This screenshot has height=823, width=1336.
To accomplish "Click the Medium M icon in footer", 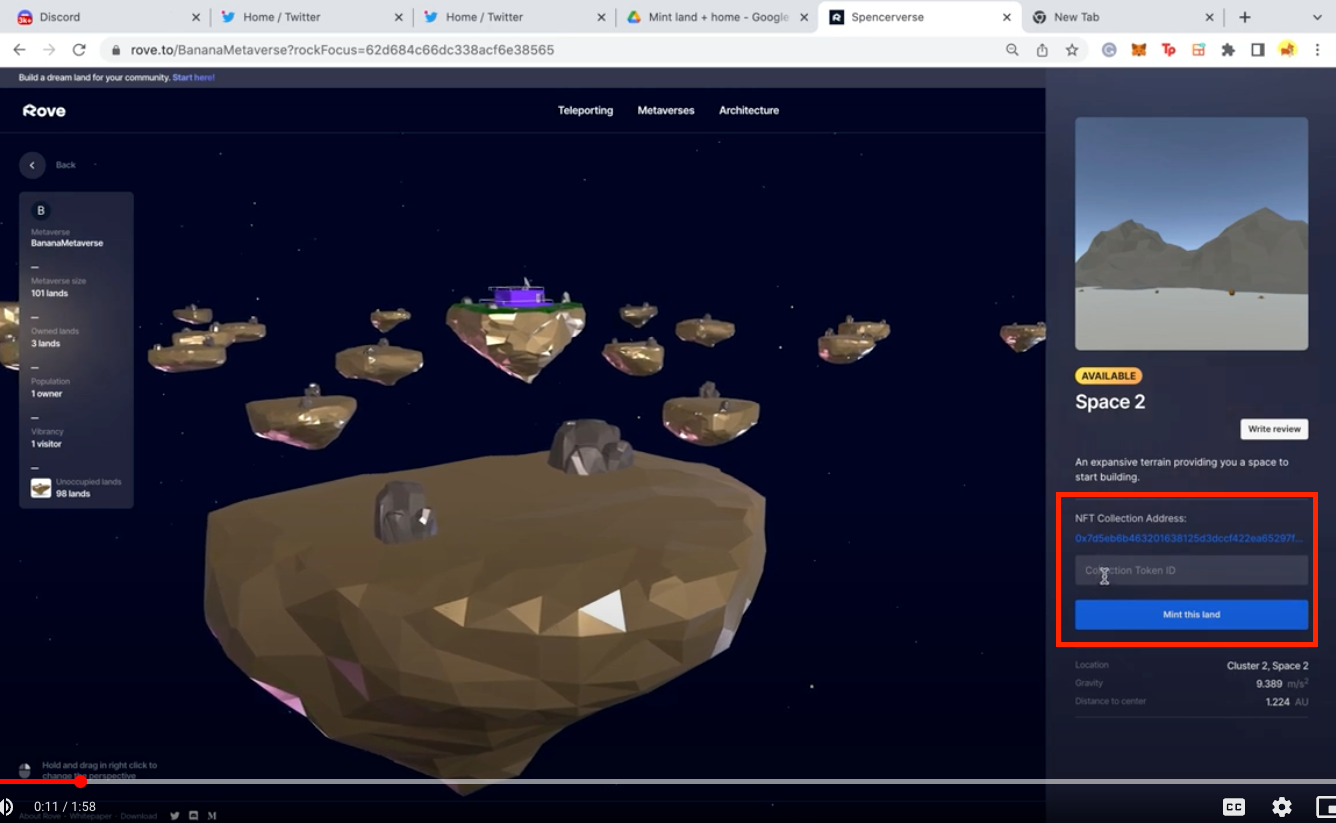I will (212, 816).
